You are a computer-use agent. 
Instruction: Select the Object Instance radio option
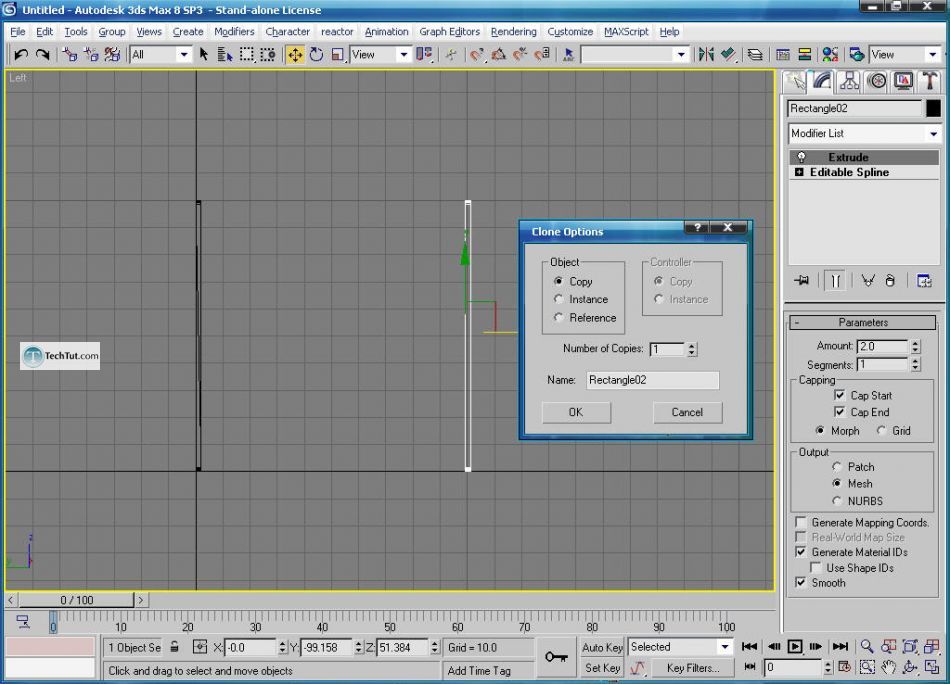tap(558, 299)
